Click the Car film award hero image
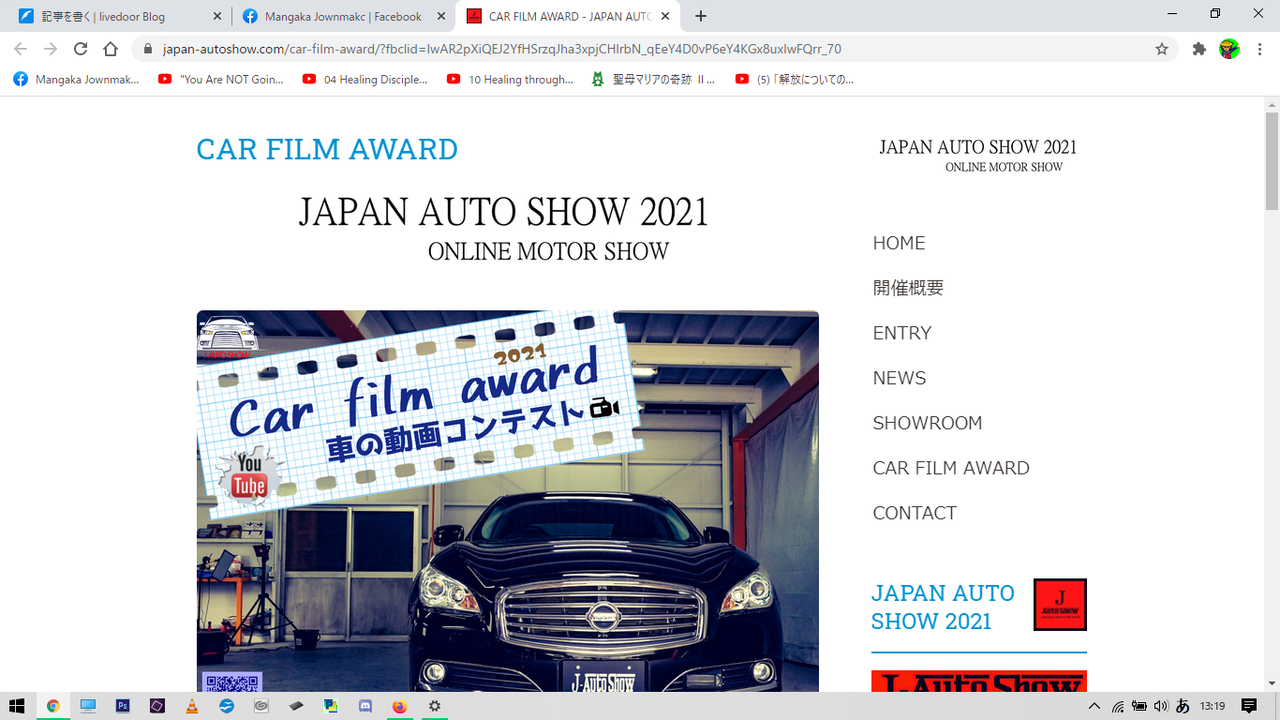Viewport: 1280px width, 720px height. 508,501
